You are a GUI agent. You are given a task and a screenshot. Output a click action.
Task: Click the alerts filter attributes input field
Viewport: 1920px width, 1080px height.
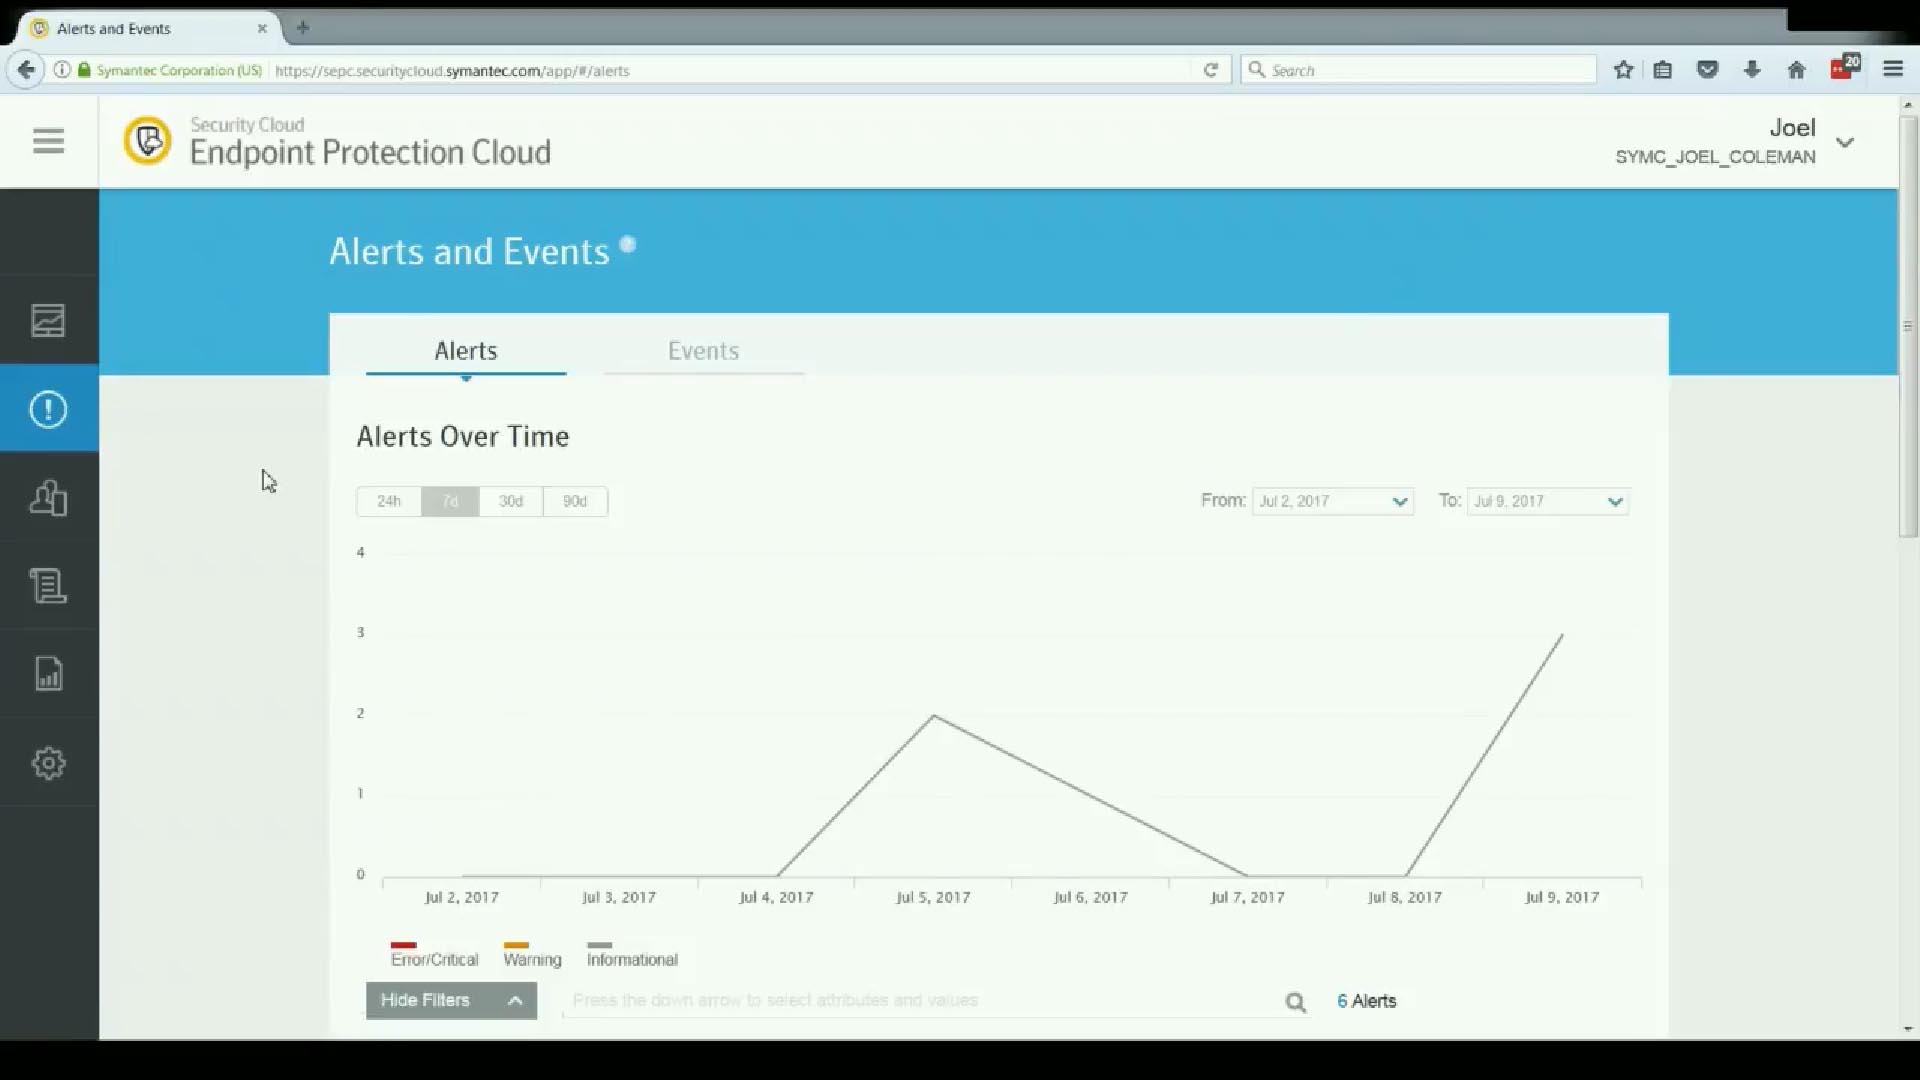pyautogui.click(x=920, y=1000)
